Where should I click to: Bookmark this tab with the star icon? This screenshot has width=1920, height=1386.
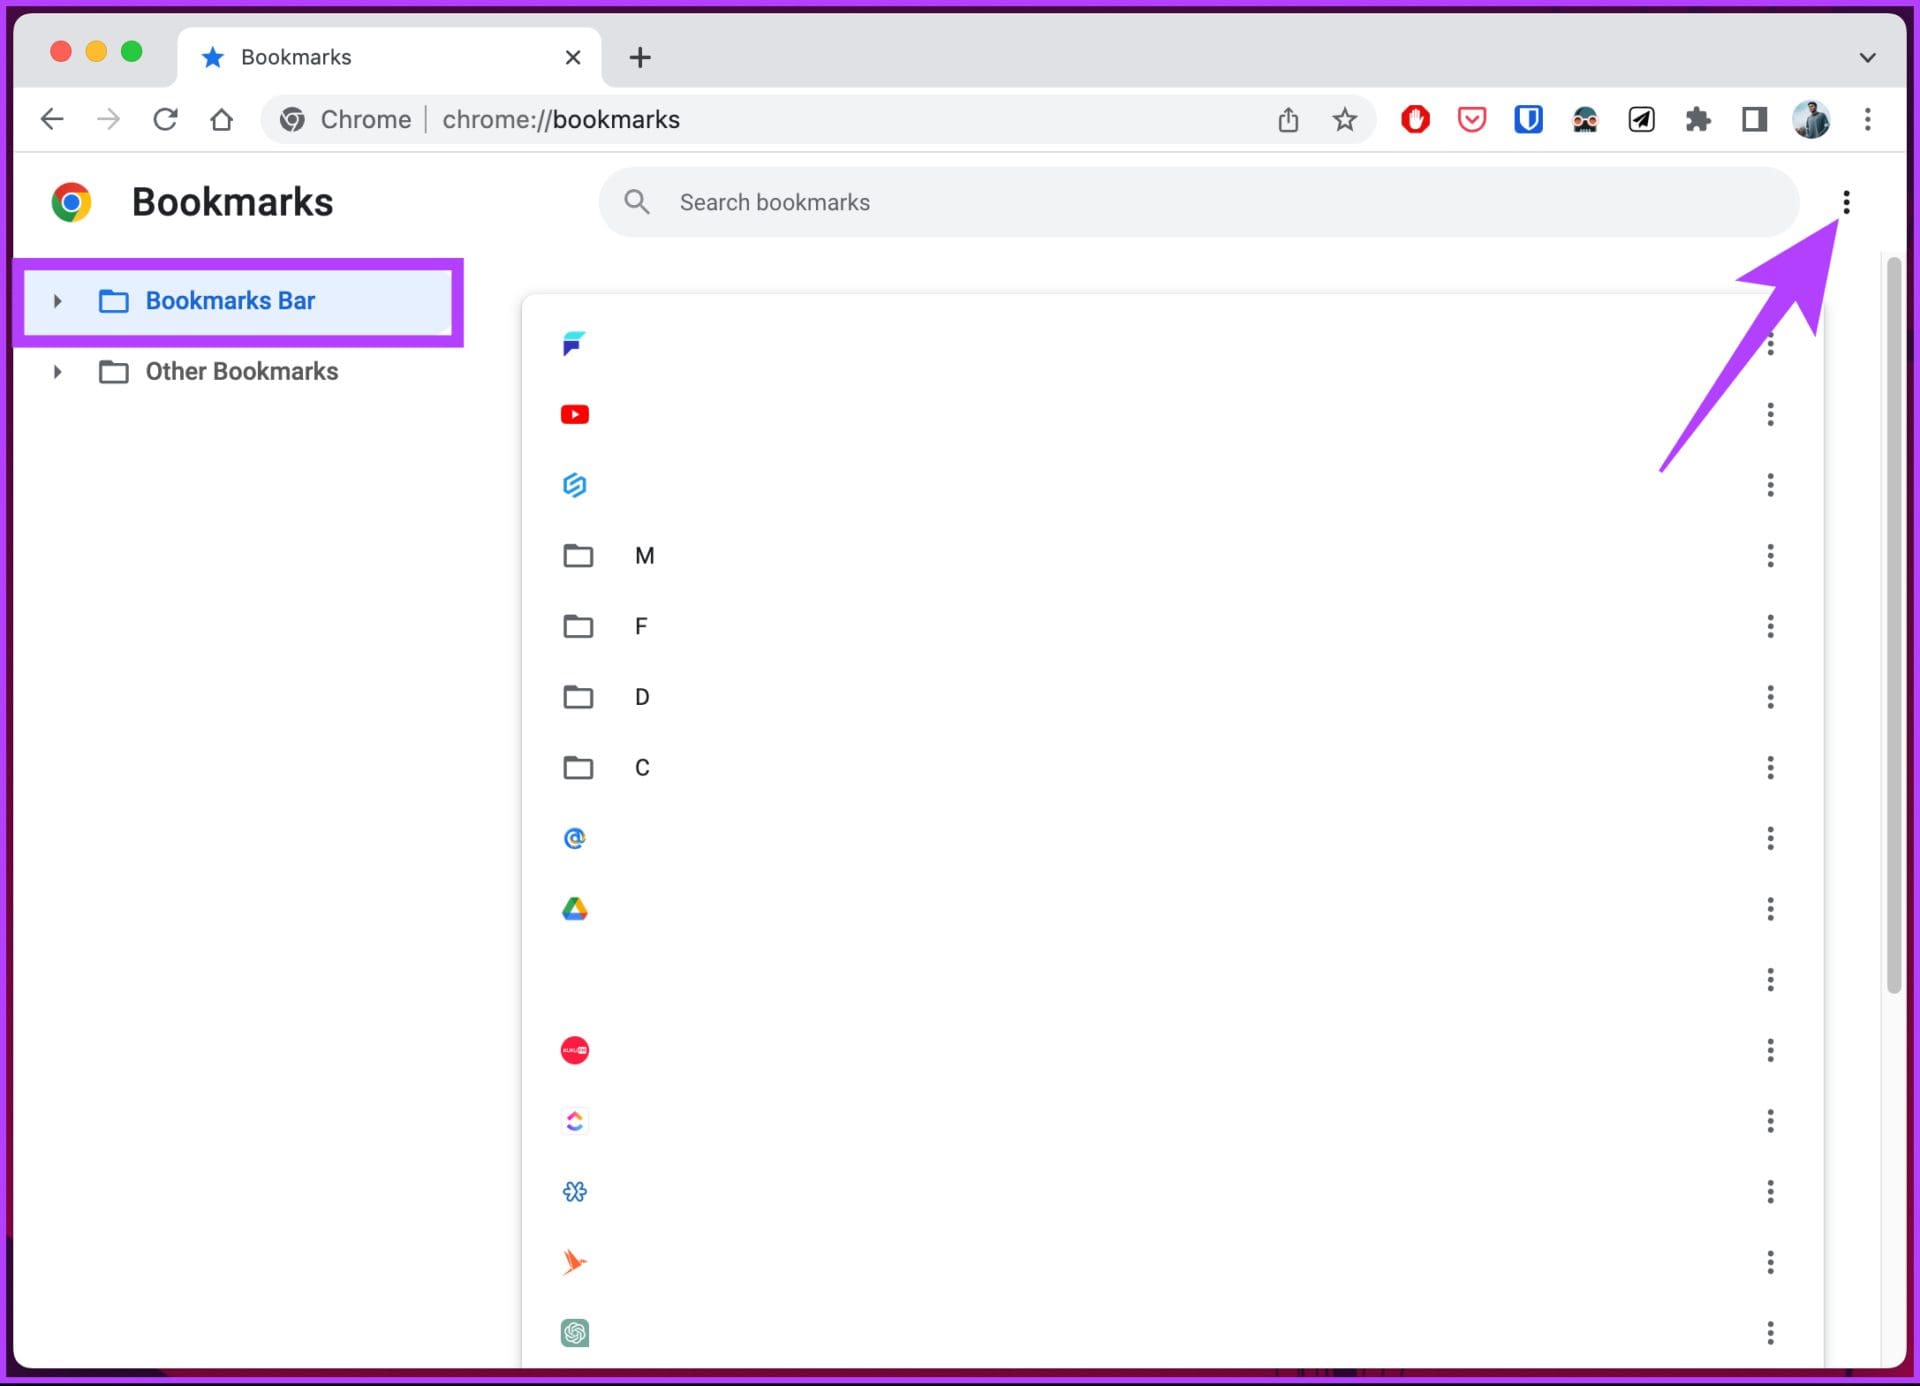pos(1345,120)
